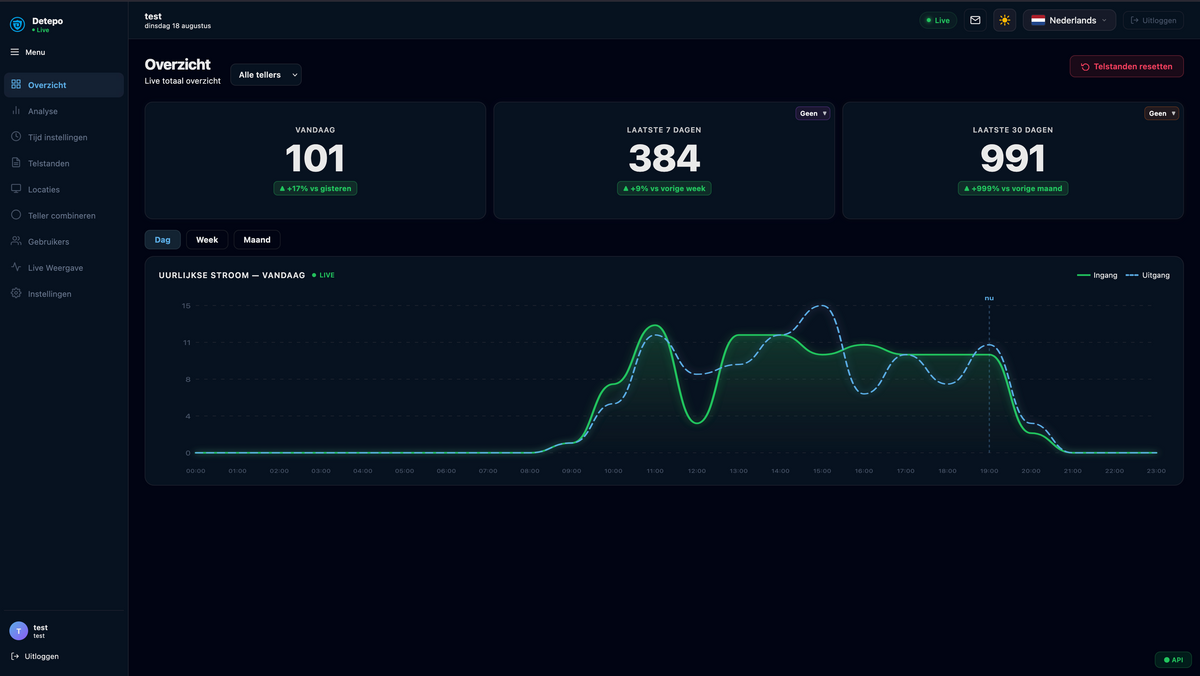The width and height of the screenshot is (1200, 676).
Task: Toggle the Uitgang series in chart legend
Action: (x=1147, y=275)
